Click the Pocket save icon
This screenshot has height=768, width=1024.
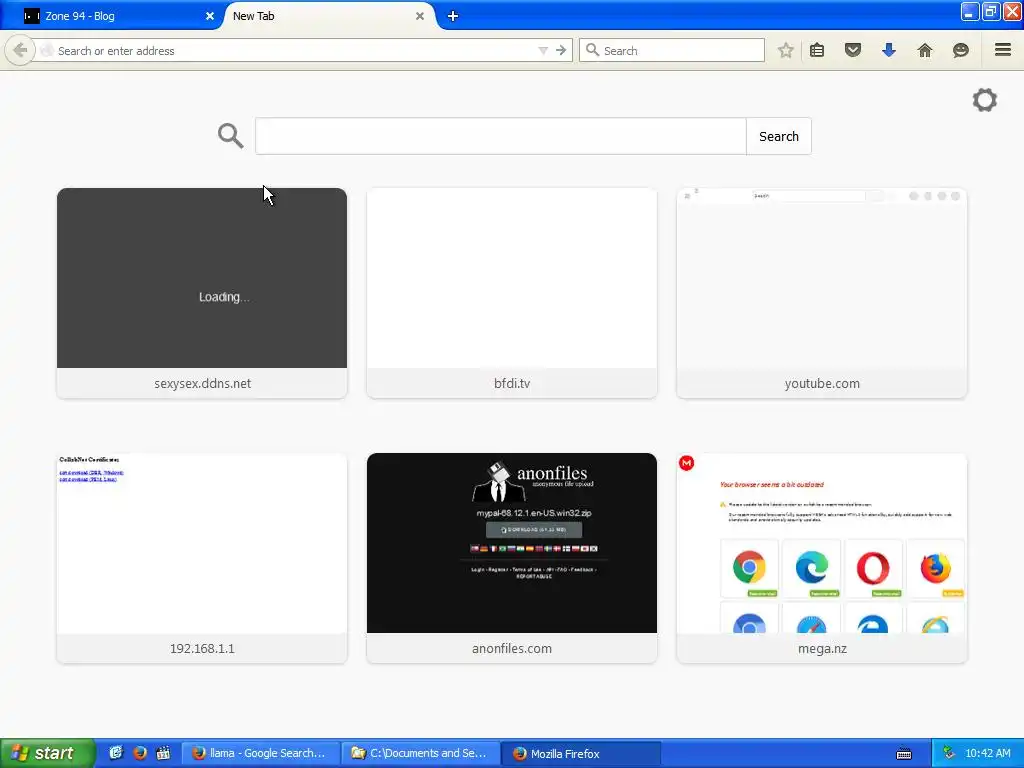(853, 50)
